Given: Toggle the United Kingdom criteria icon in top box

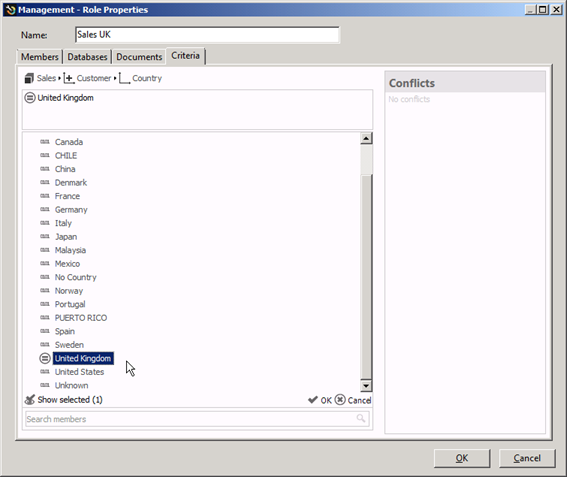Looking at the screenshot, I should click(x=30, y=98).
